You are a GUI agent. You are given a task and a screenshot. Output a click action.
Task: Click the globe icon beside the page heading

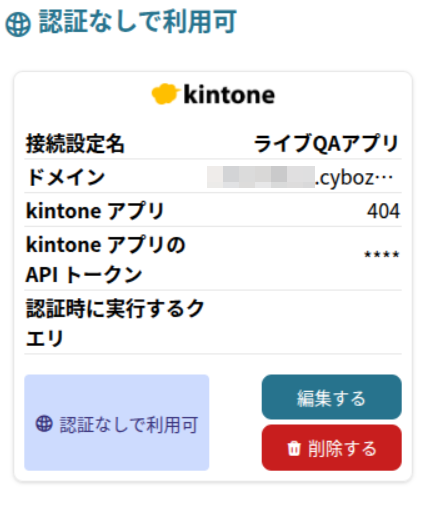coord(18,24)
